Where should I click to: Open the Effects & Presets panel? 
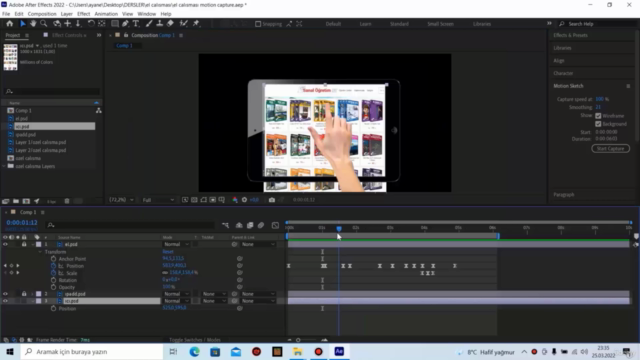(x=571, y=35)
